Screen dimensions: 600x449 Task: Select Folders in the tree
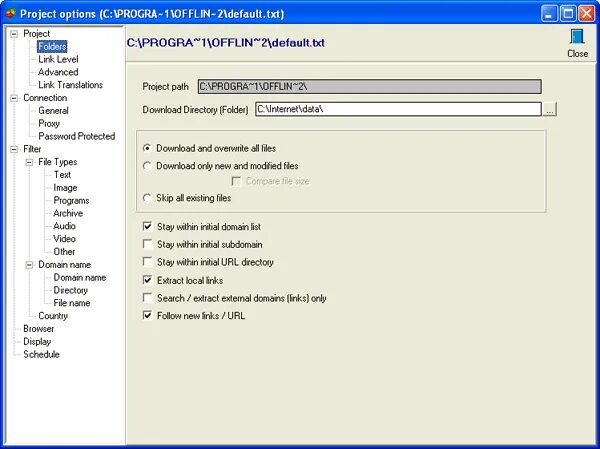tap(52, 46)
